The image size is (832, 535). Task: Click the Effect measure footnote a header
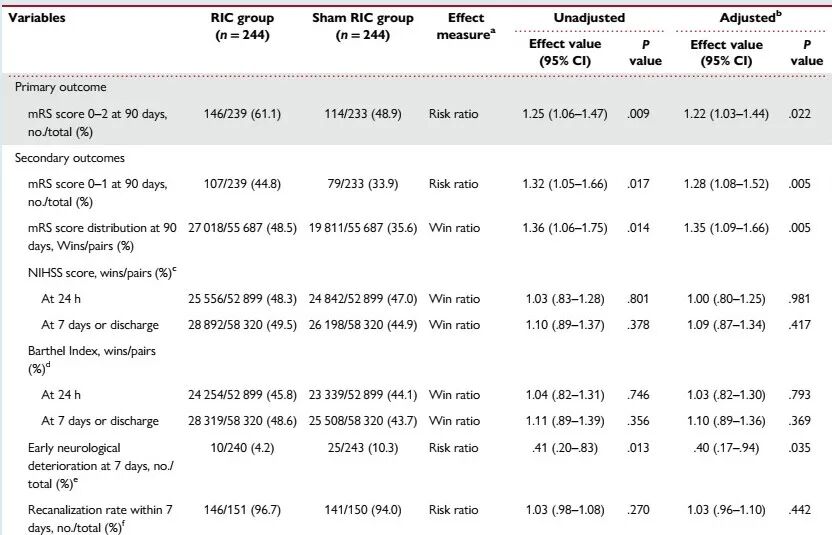[x=466, y=27]
